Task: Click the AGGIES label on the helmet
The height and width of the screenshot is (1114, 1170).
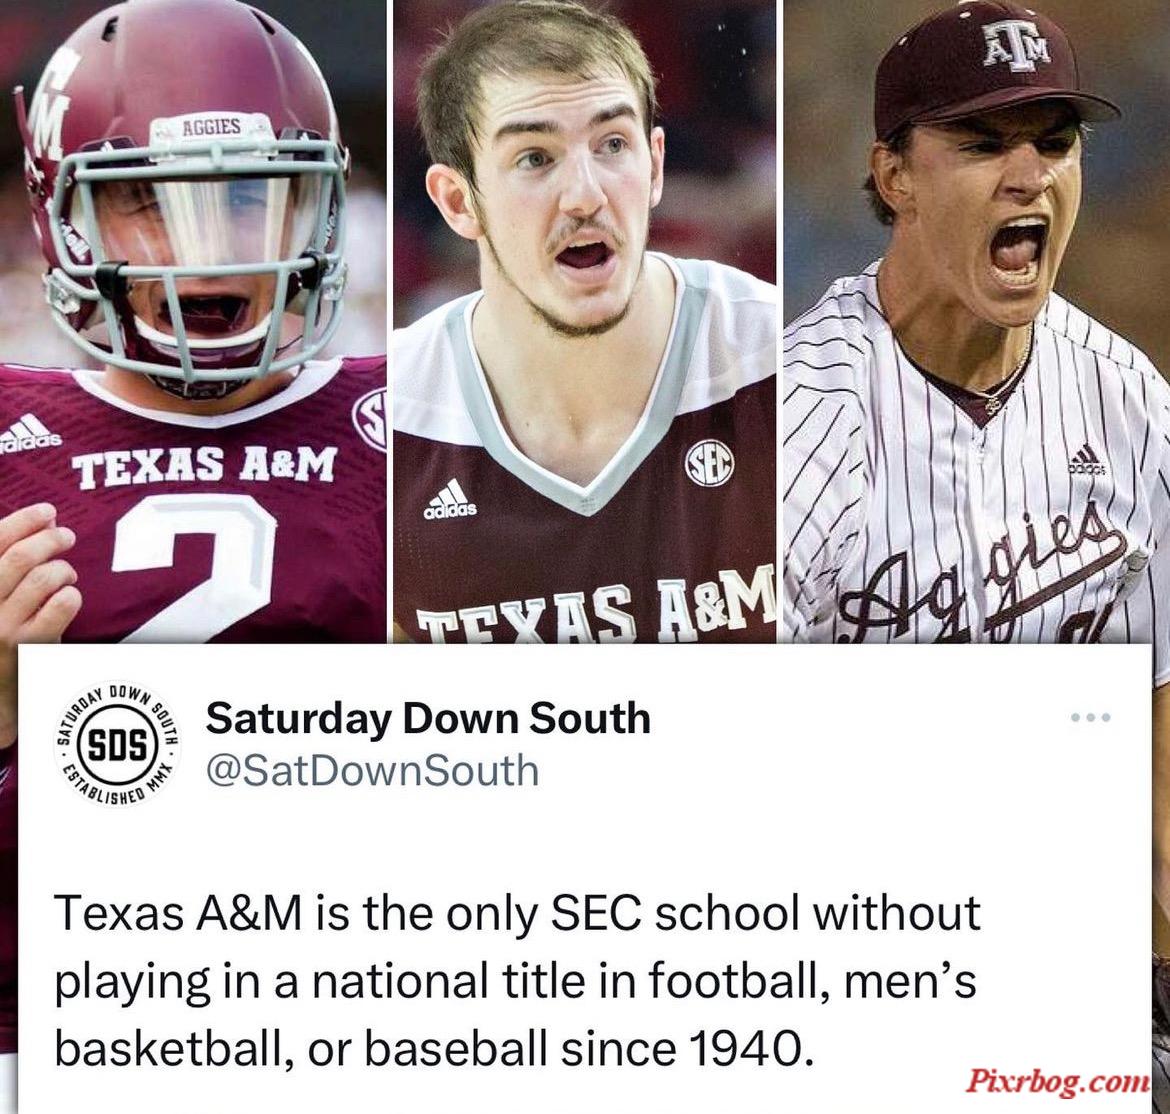Action: click(212, 127)
